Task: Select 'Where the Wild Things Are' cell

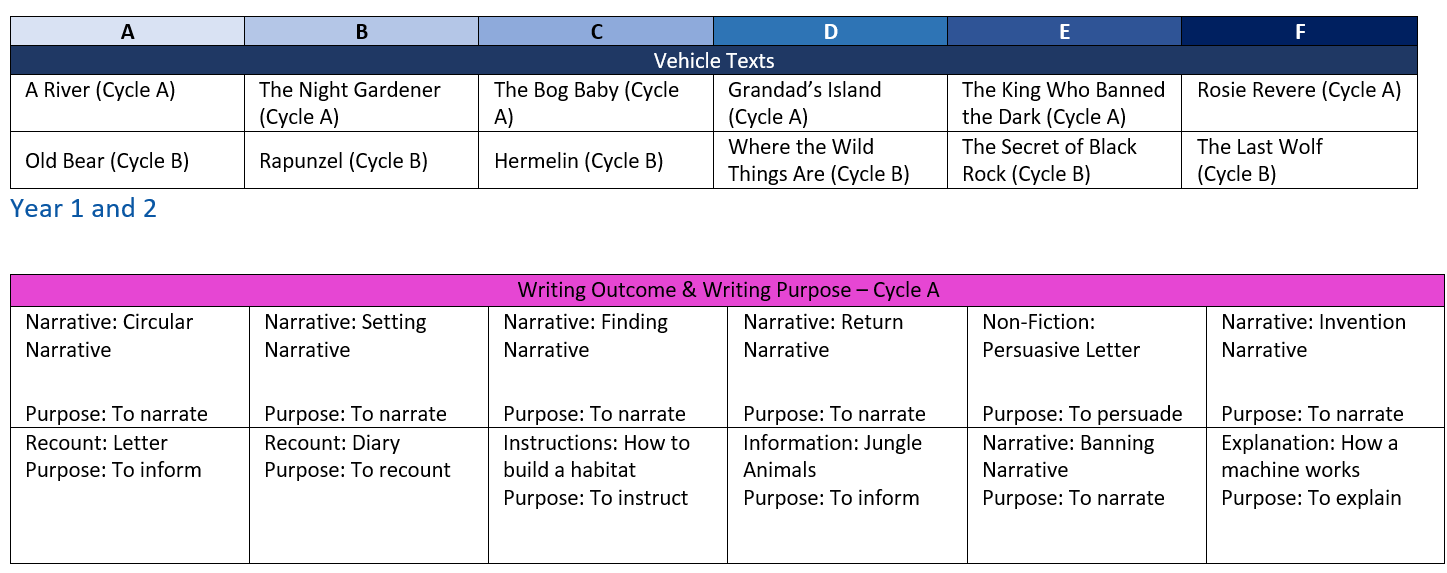Action: (x=818, y=160)
